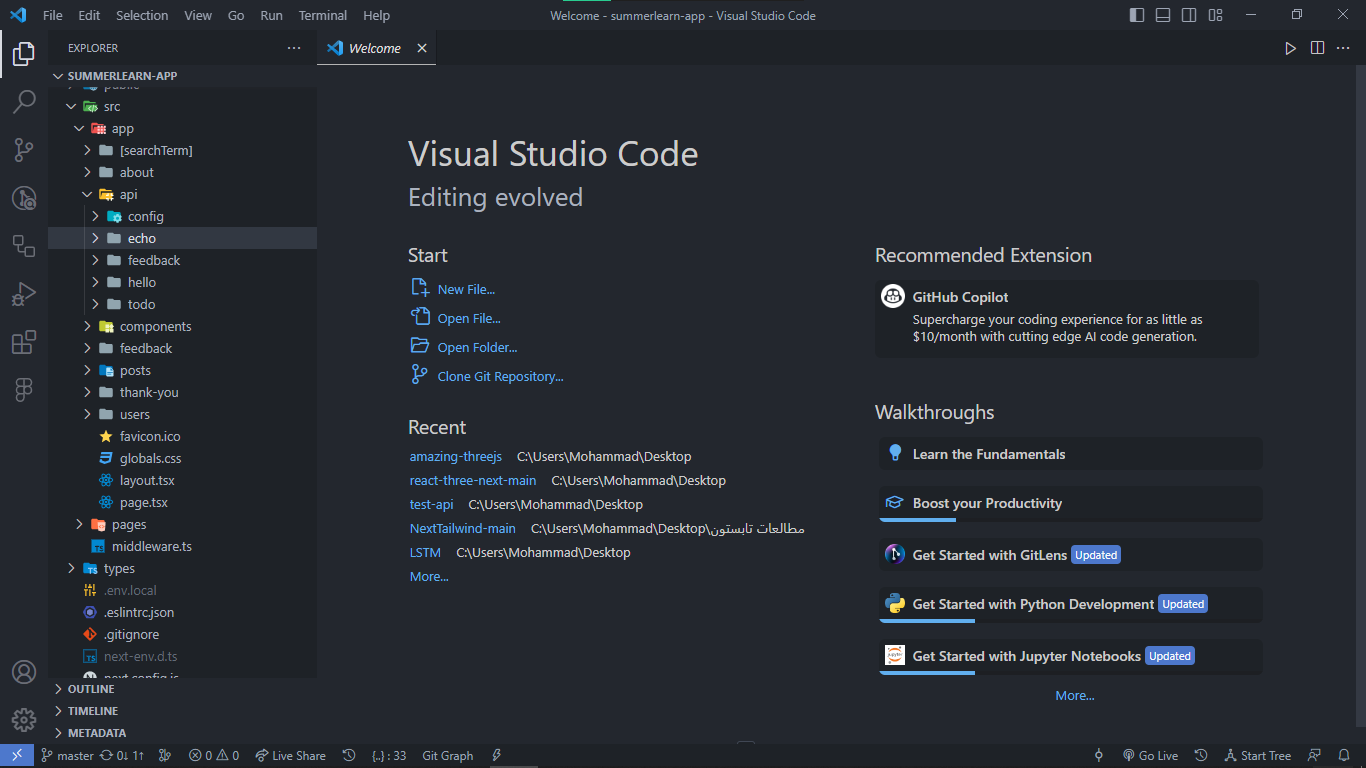This screenshot has width=1366, height=768.
Task: Click the lightning bolt status bar icon
Action: (x=497, y=756)
